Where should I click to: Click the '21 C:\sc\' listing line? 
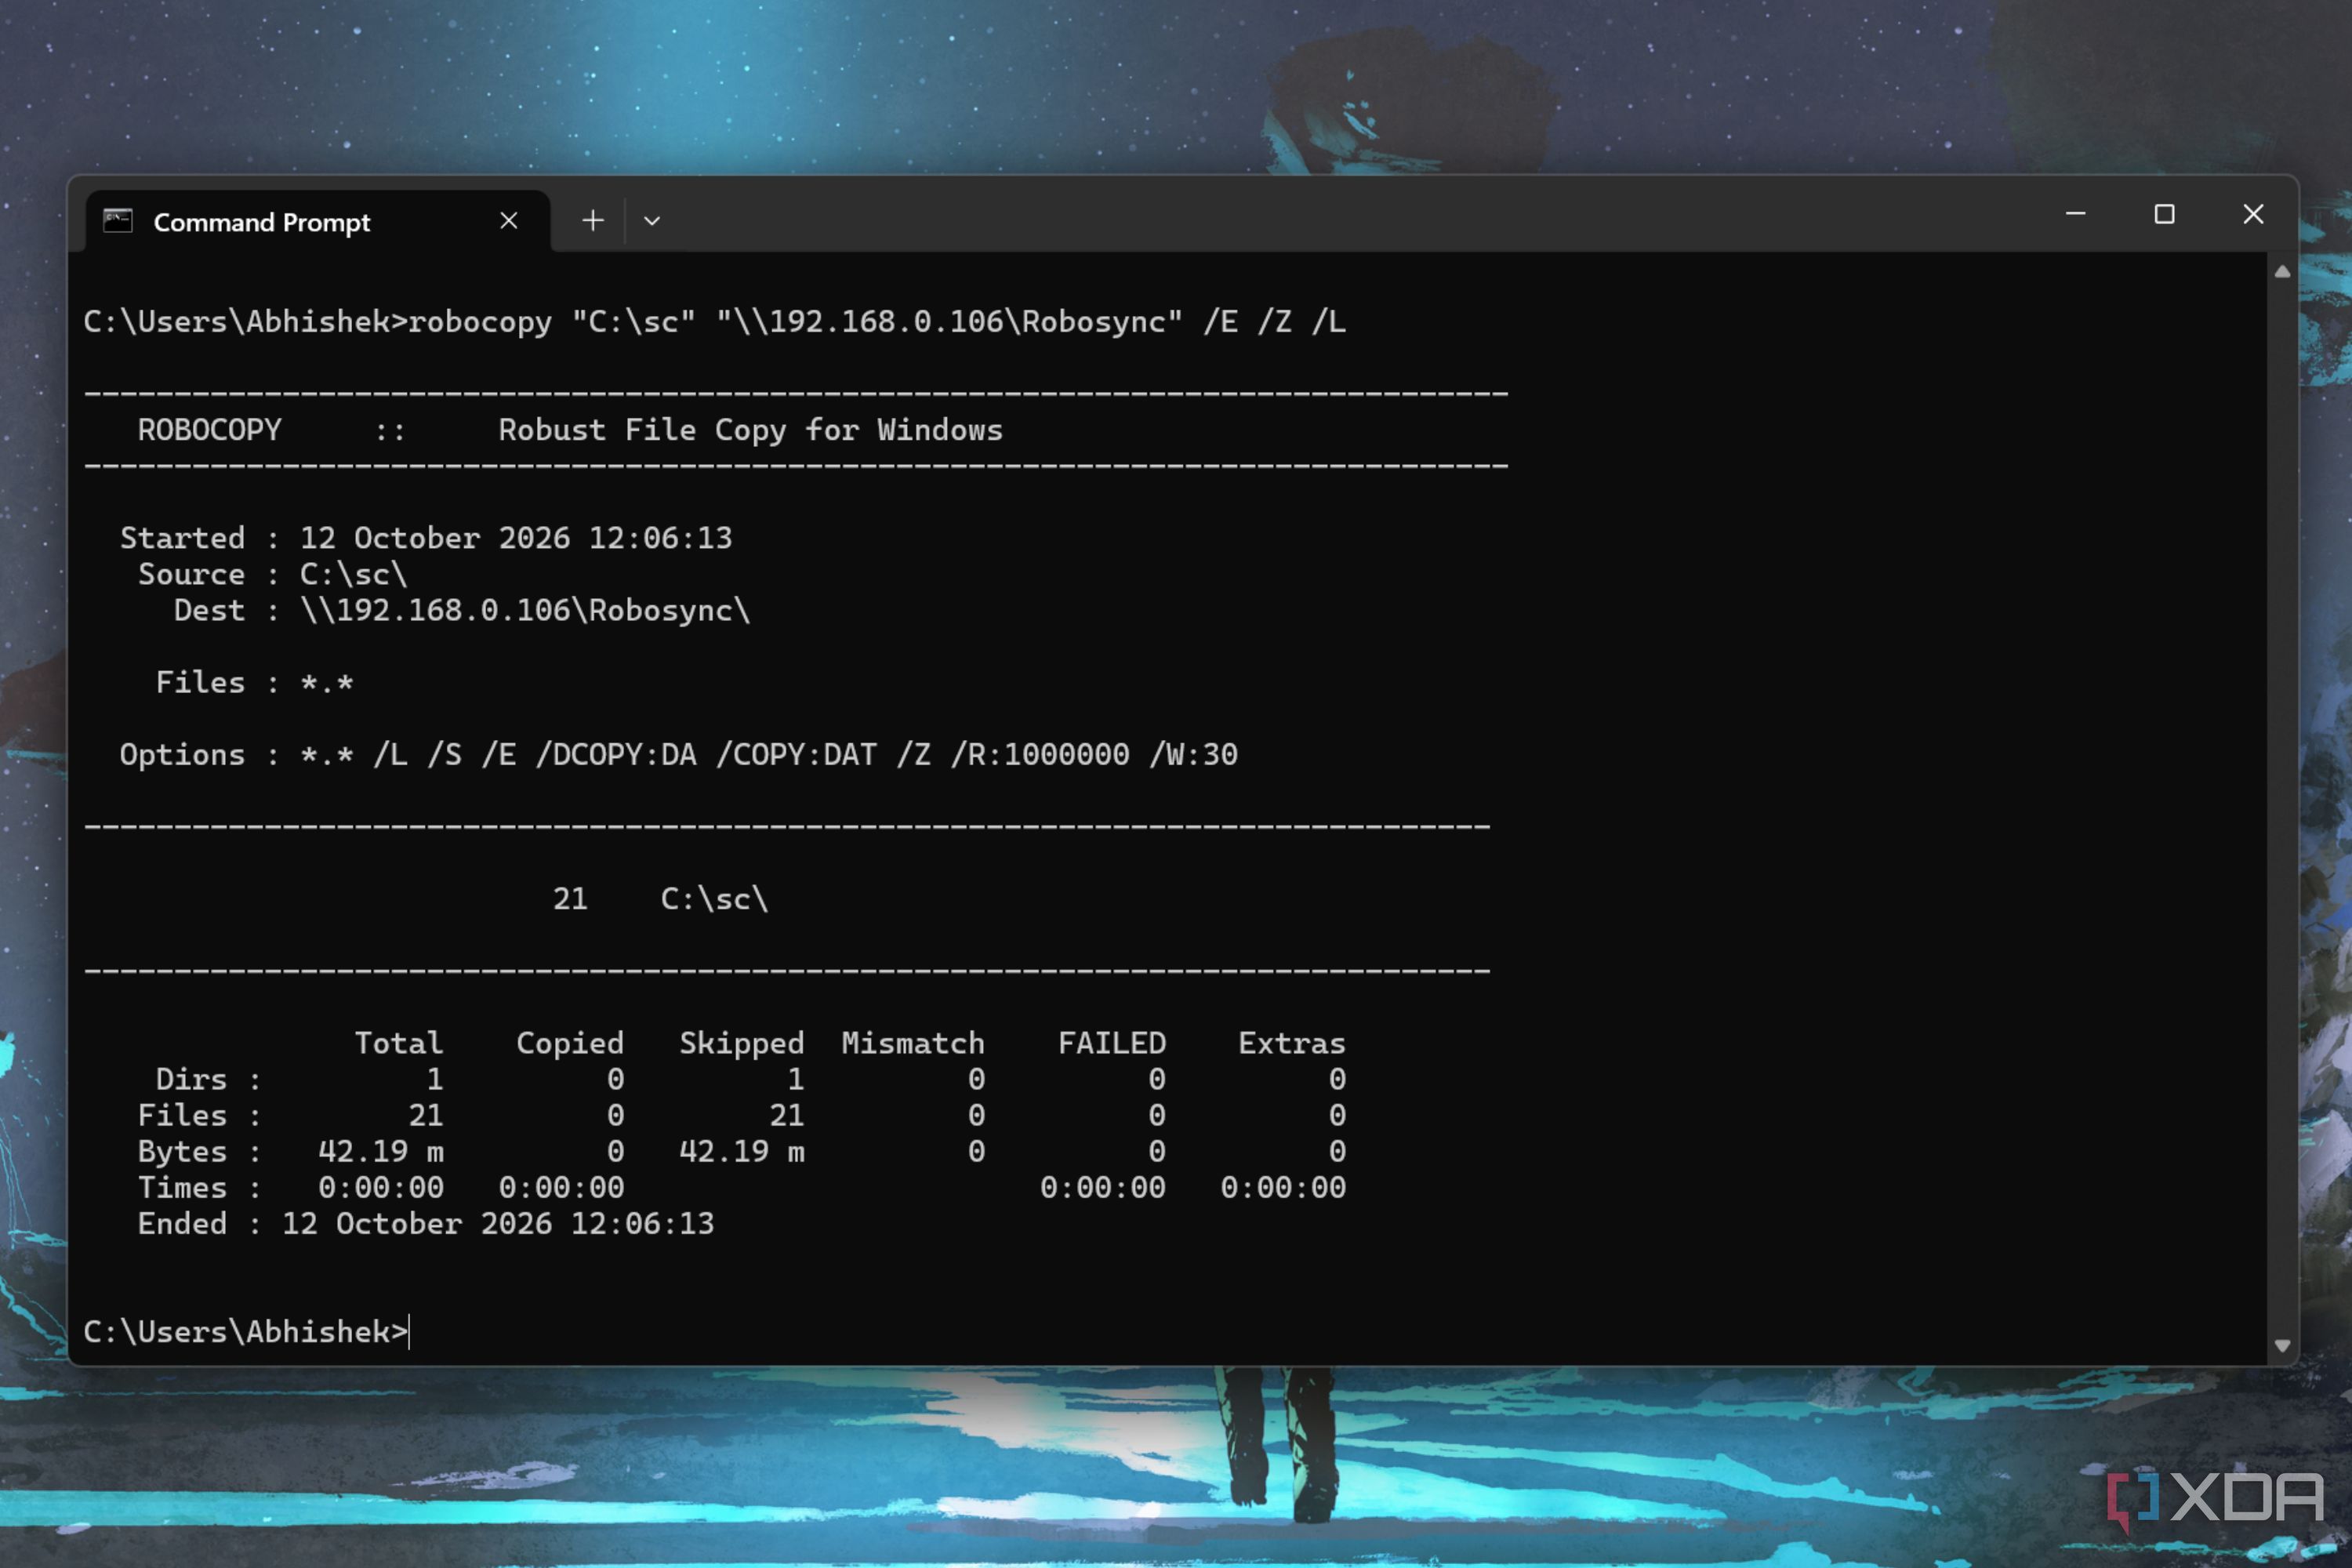click(x=660, y=899)
